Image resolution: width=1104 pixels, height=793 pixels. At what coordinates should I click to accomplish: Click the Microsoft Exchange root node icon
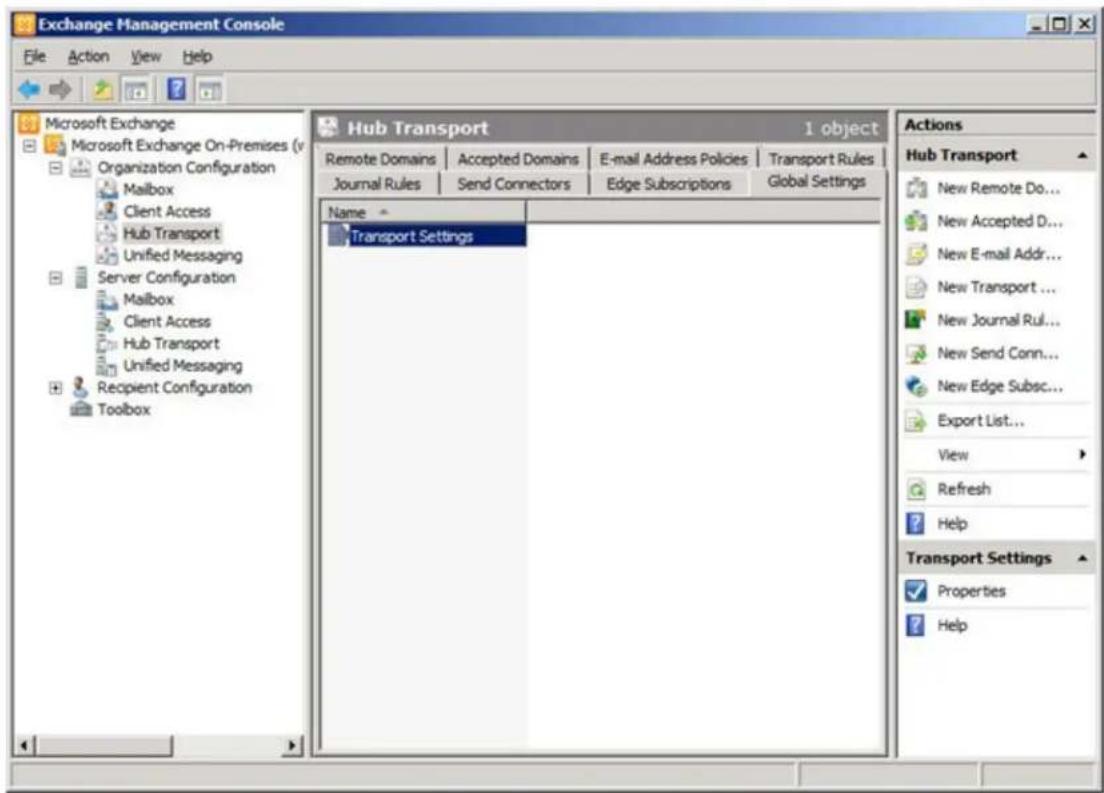click(x=28, y=123)
